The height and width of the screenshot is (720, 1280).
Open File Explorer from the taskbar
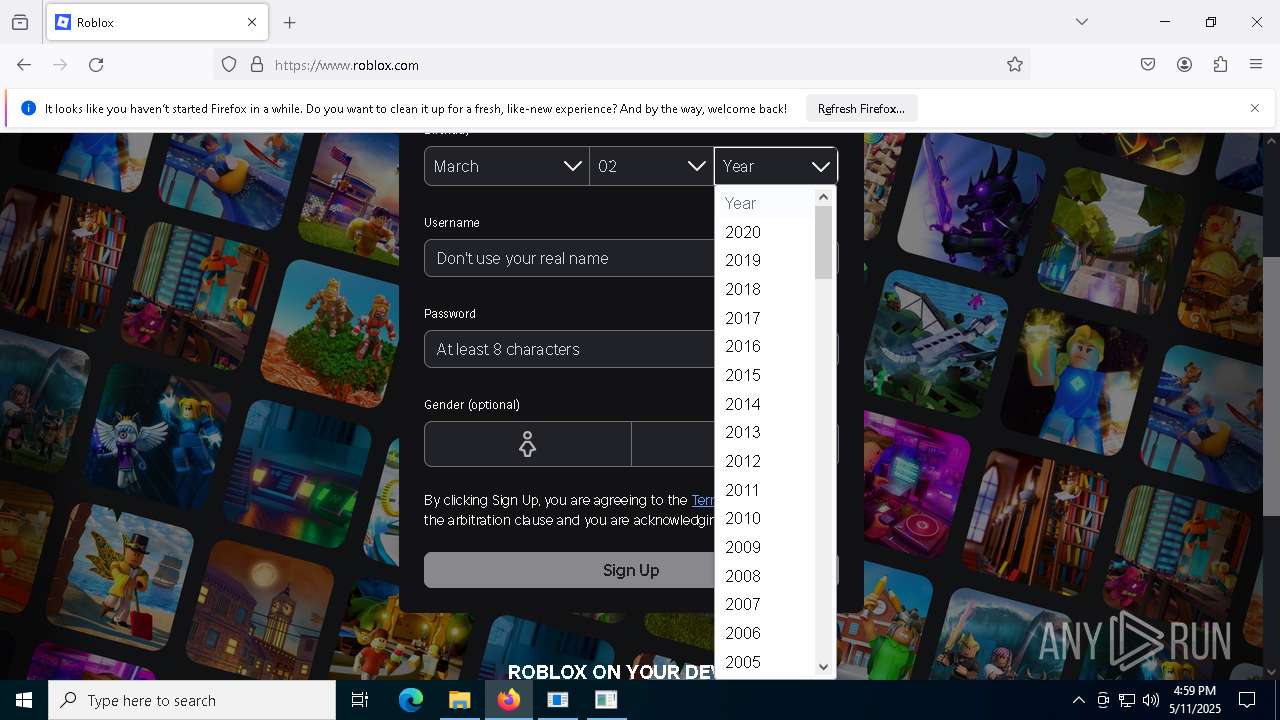(x=459, y=700)
